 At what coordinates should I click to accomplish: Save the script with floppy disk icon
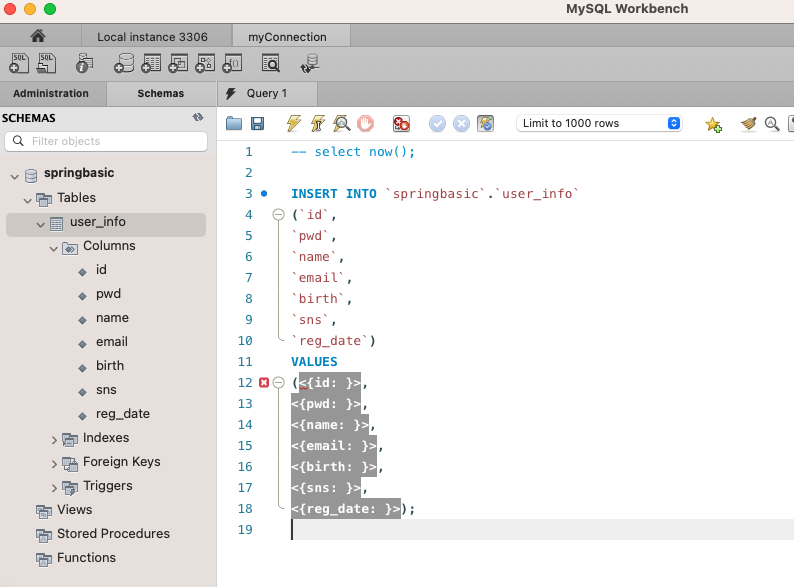pos(258,123)
